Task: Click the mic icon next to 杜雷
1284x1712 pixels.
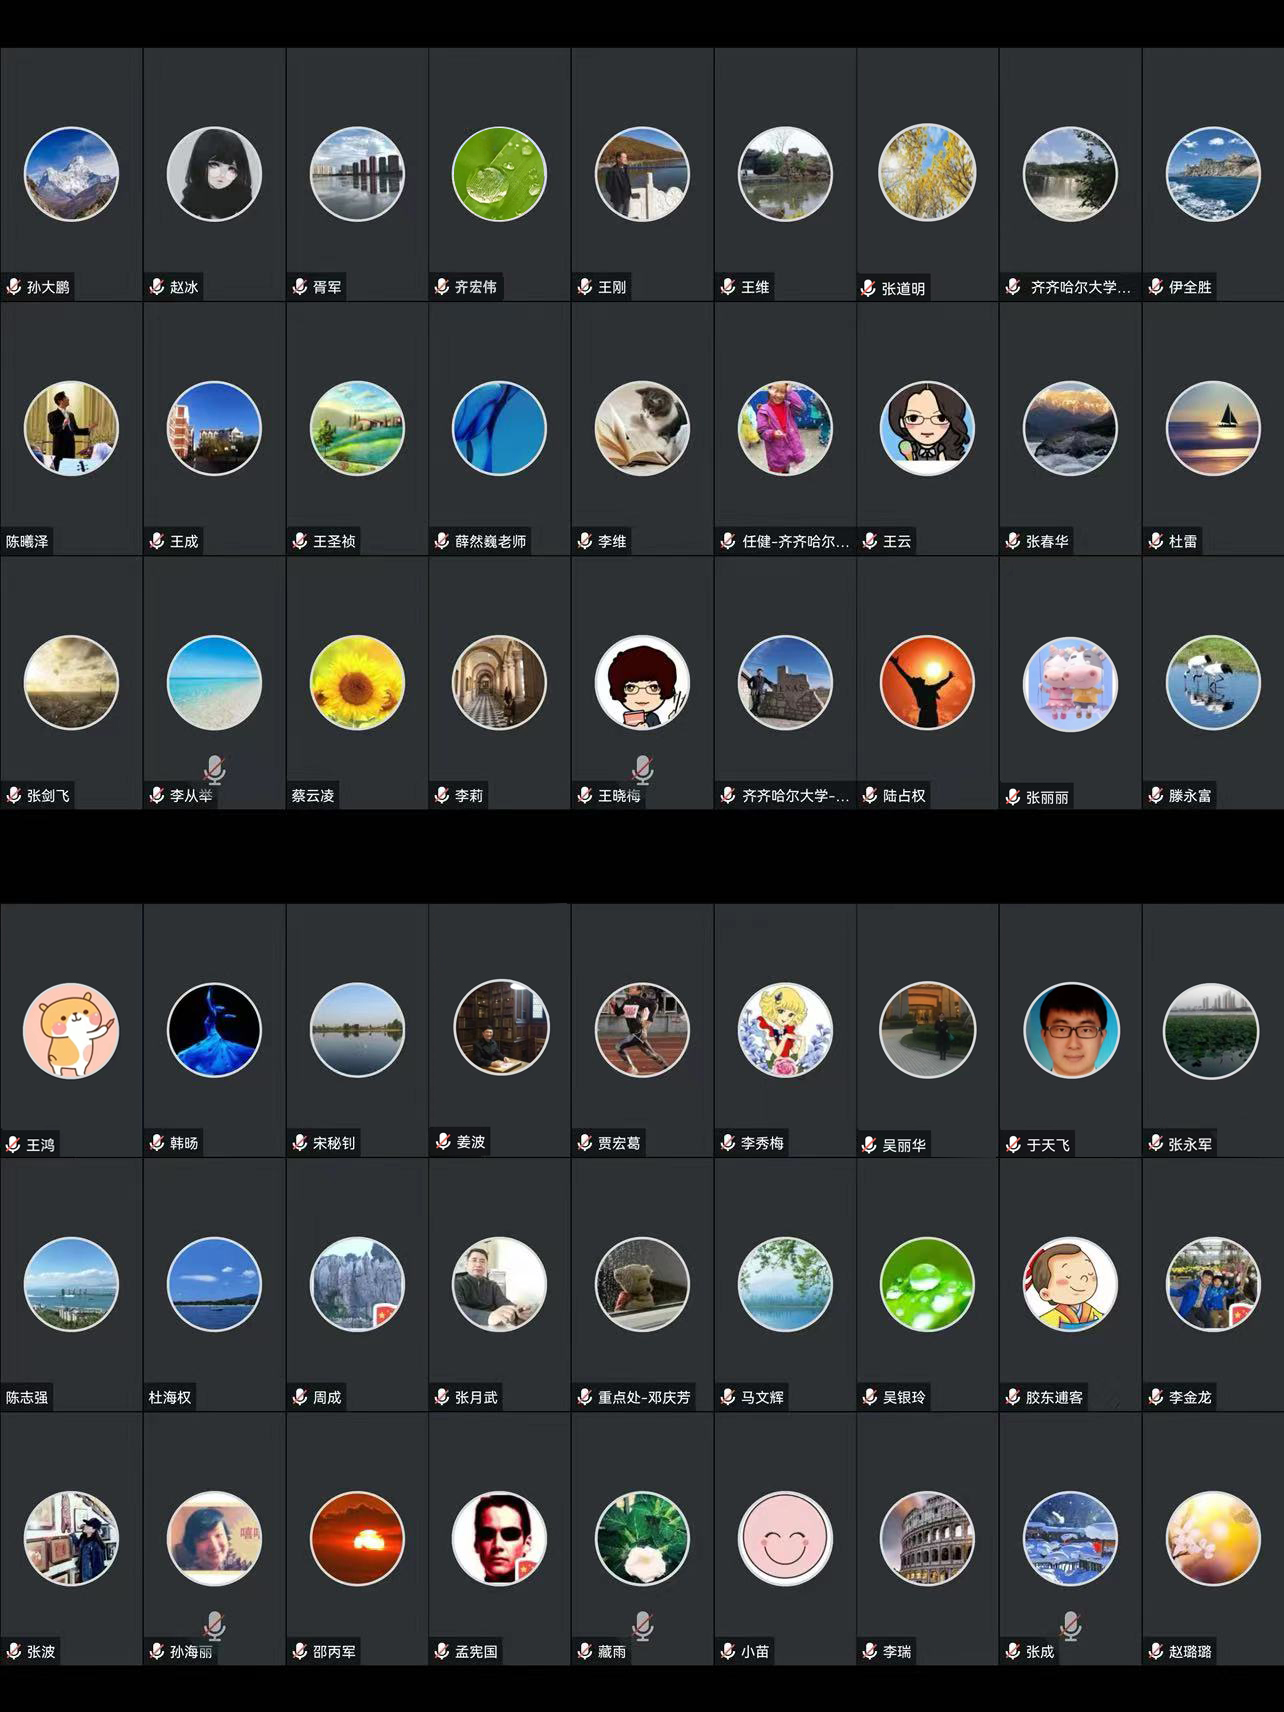Action: [1156, 541]
